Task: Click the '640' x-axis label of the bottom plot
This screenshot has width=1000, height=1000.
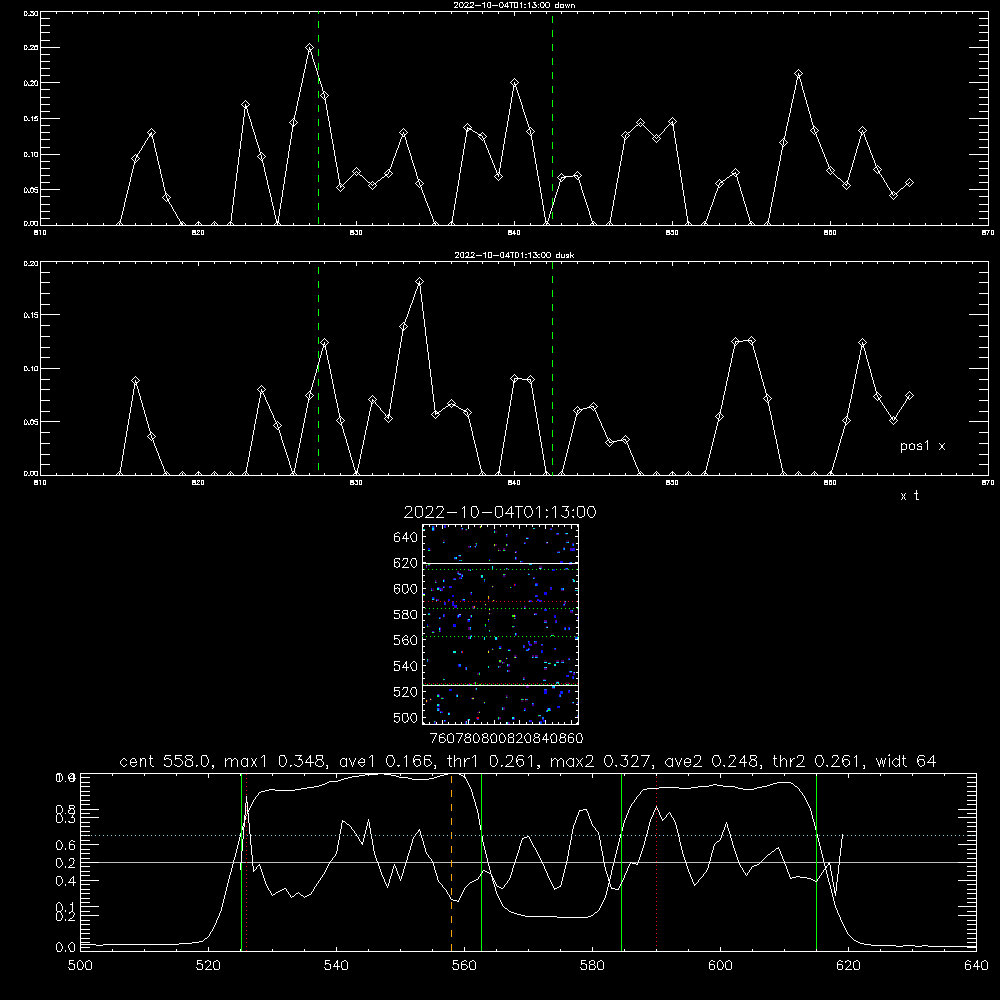Action: (976, 966)
